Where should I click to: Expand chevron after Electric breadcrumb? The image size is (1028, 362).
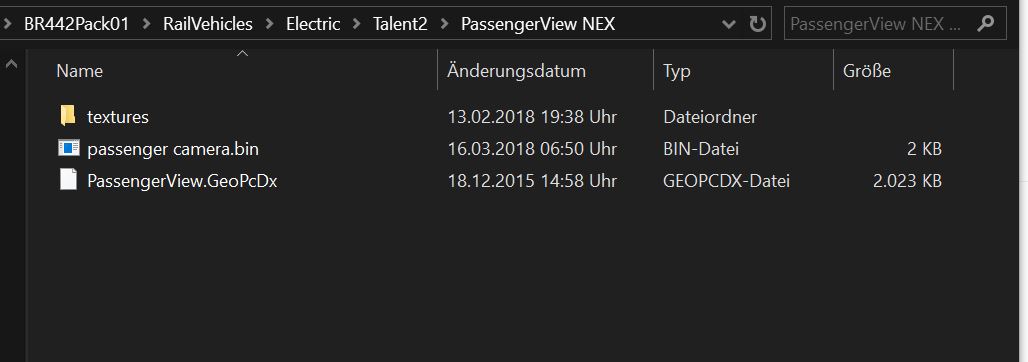(357, 24)
